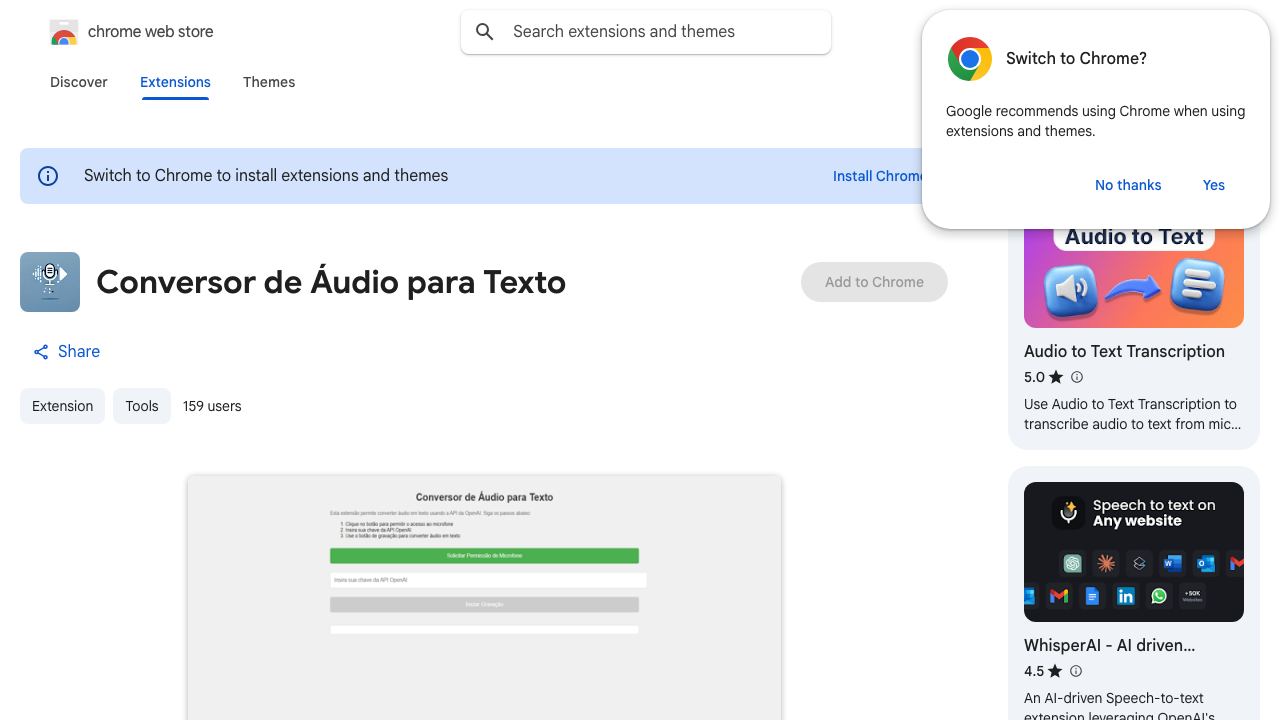Click the Add to Chrome button
Screen dimensions: 1280x720
pyautogui.click(x=874, y=282)
